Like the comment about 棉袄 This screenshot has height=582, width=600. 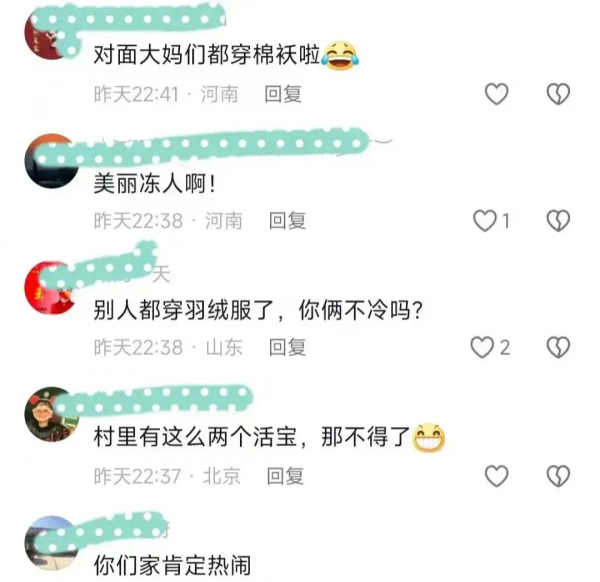(x=496, y=94)
